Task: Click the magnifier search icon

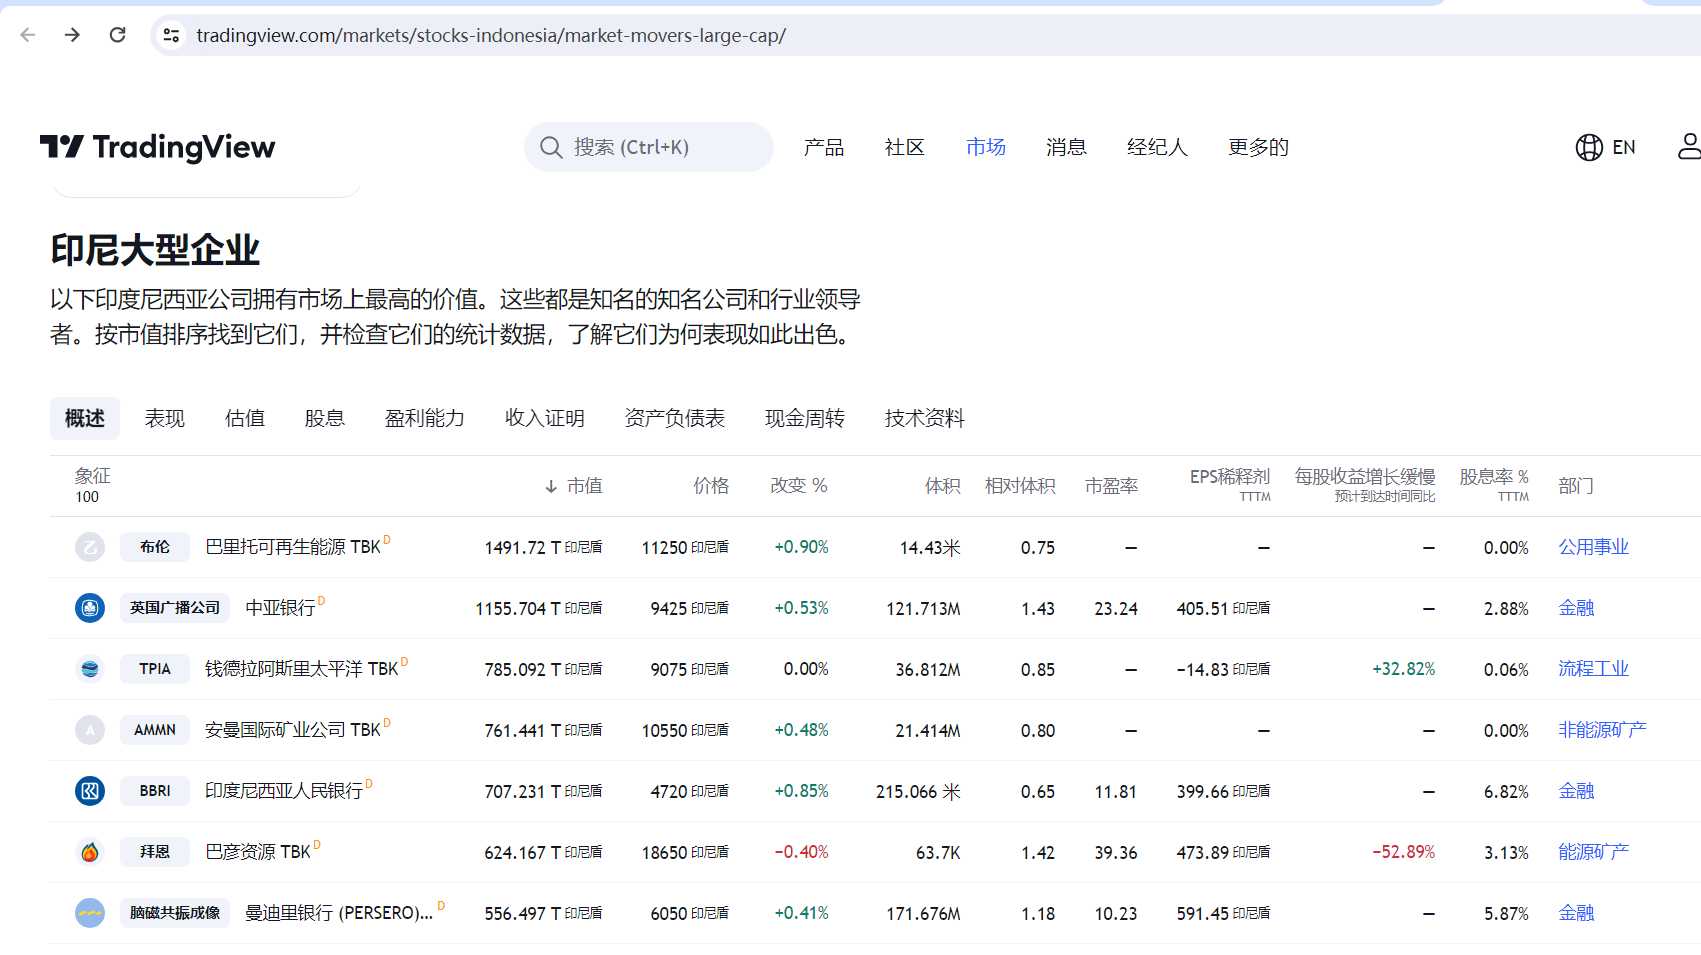Action: coord(551,147)
